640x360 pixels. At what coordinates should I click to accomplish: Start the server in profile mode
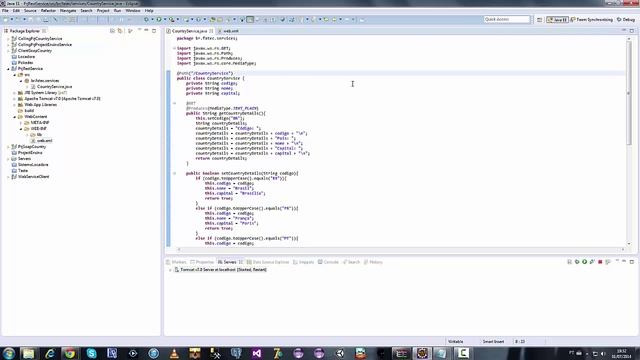(x=592, y=262)
